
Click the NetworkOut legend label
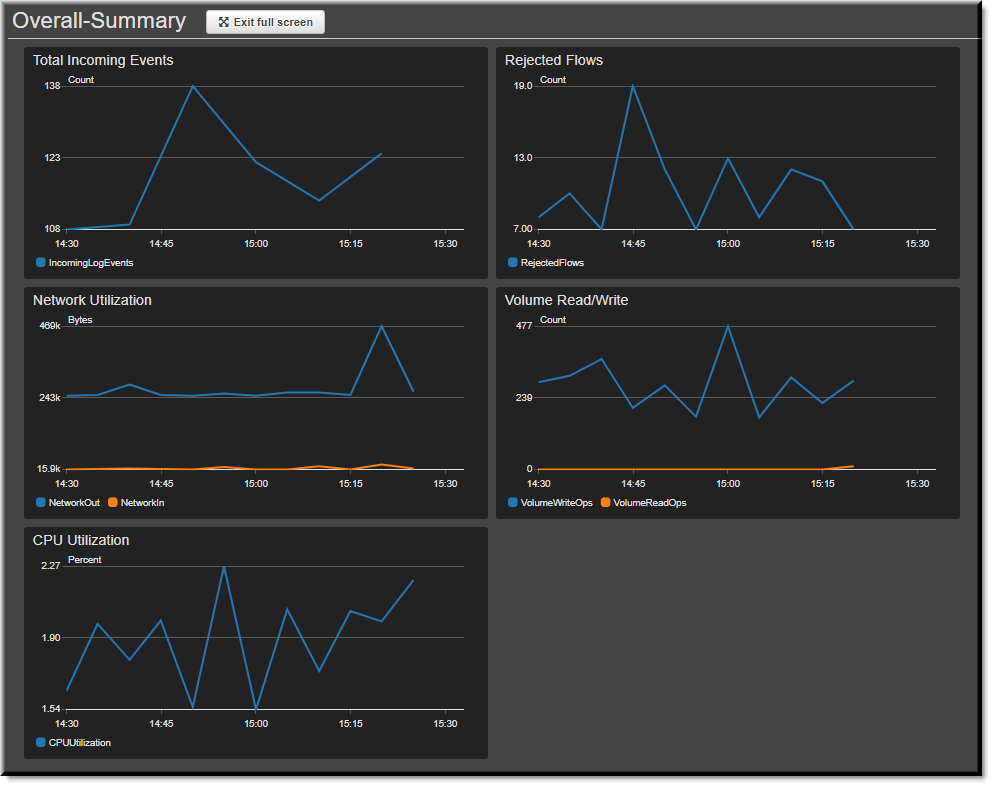75,503
